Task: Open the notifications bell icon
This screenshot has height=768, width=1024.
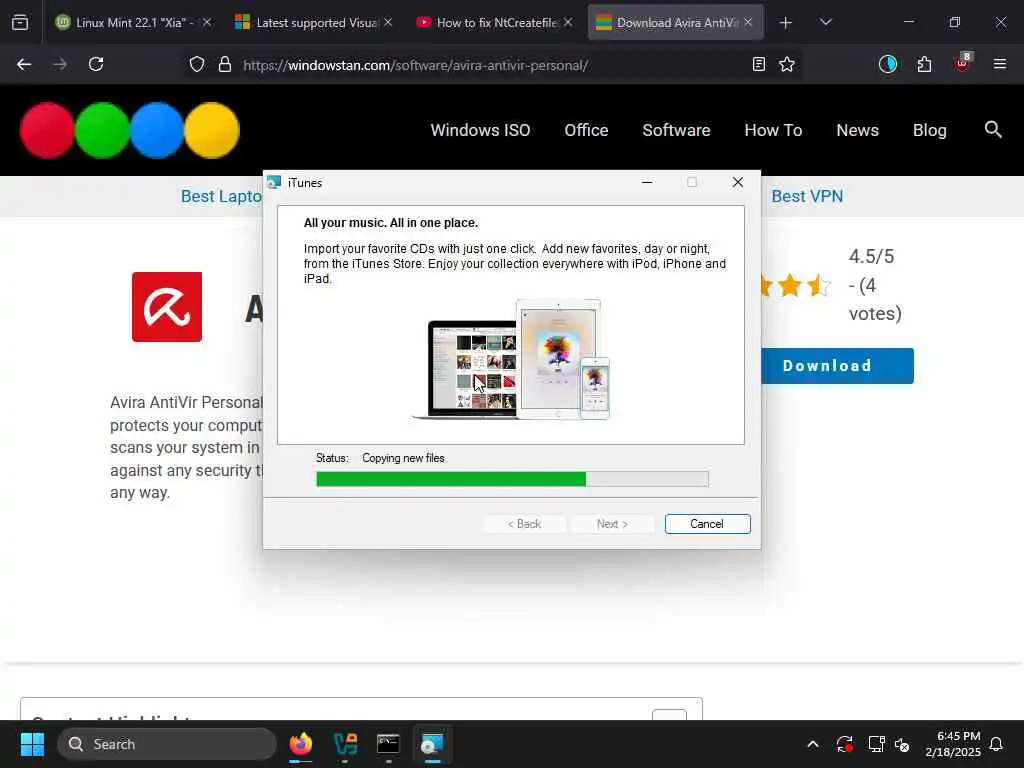Action: (x=997, y=744)
